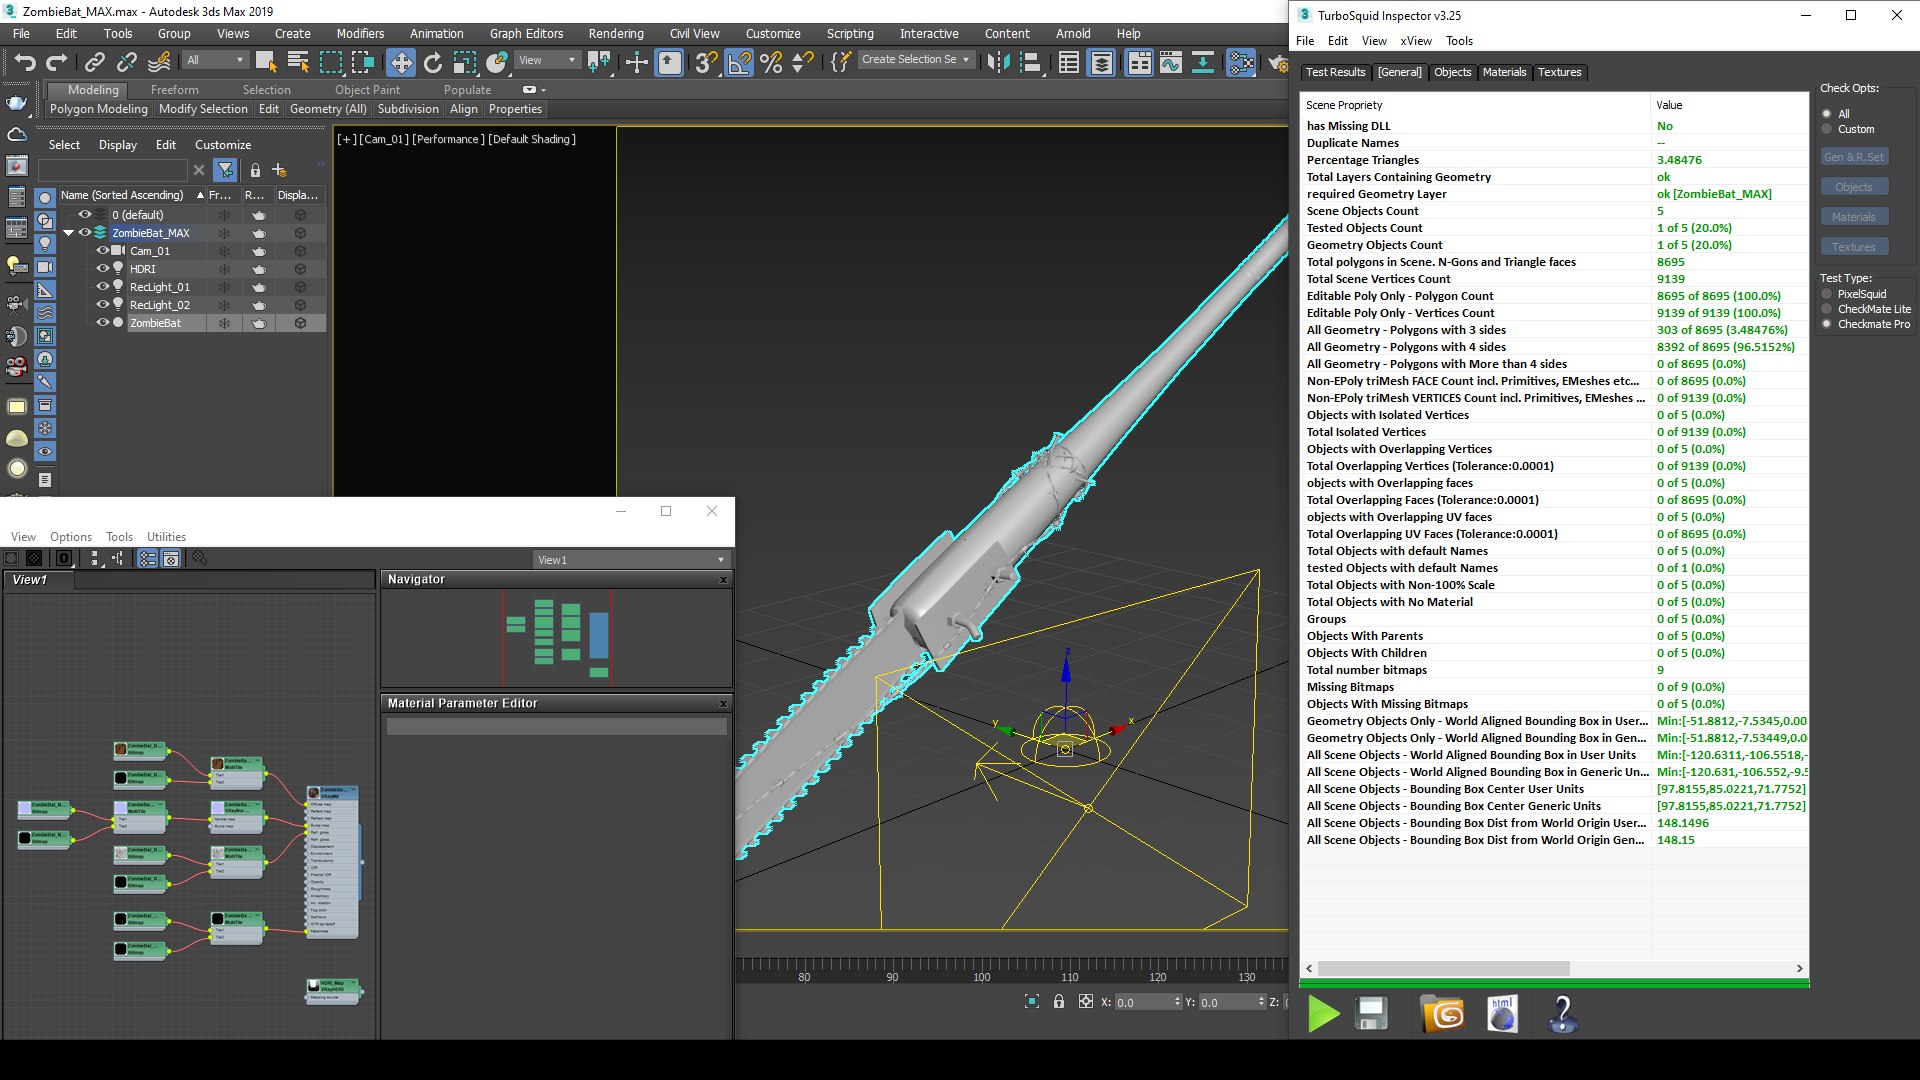Click the clear search X in Scene Explorer
Viewport: 1920px width, 1080px height.
199,170
